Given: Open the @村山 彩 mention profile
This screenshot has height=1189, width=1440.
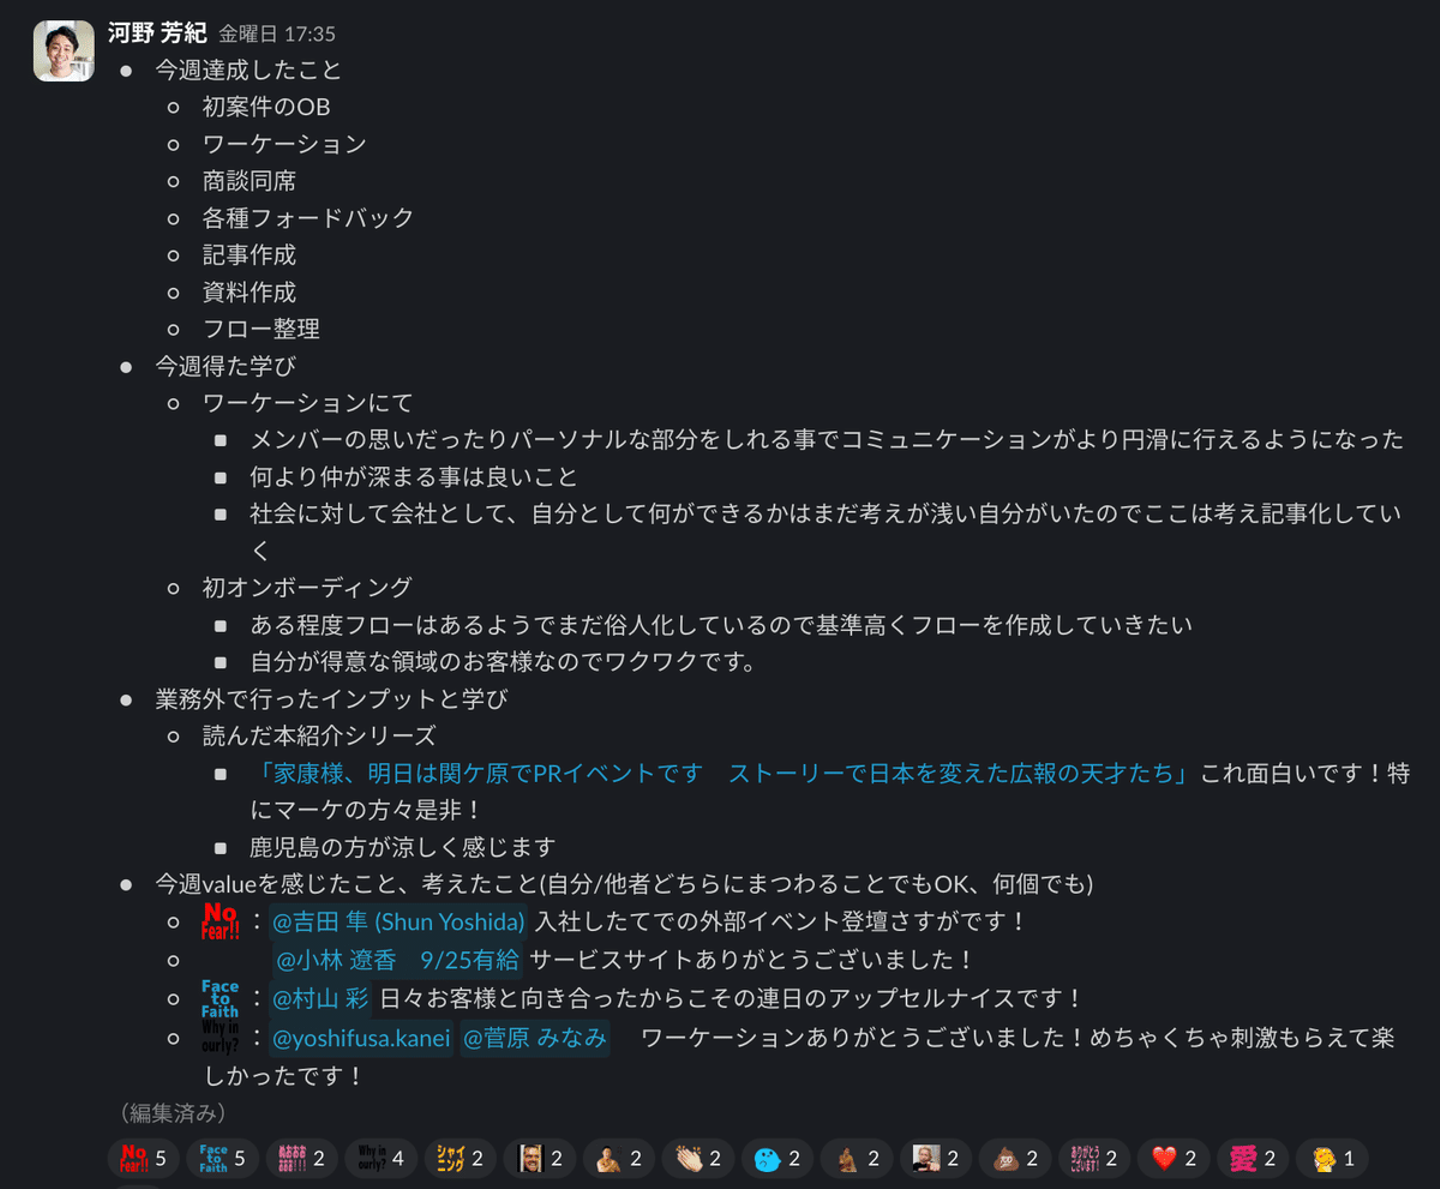Looking at the screenshot, I should (320, 998).
